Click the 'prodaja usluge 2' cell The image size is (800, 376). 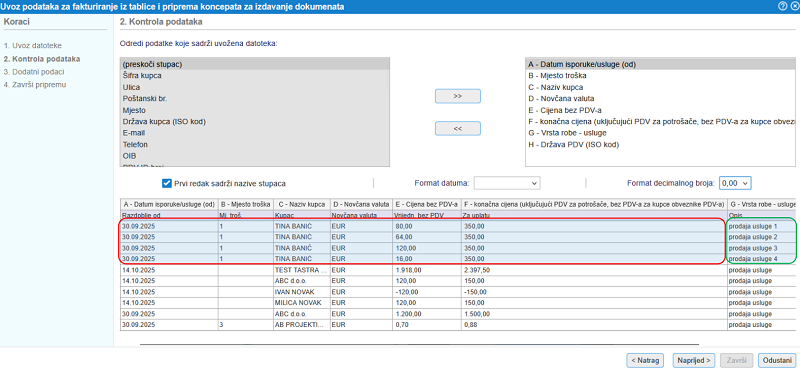click(x=761, y=237)
